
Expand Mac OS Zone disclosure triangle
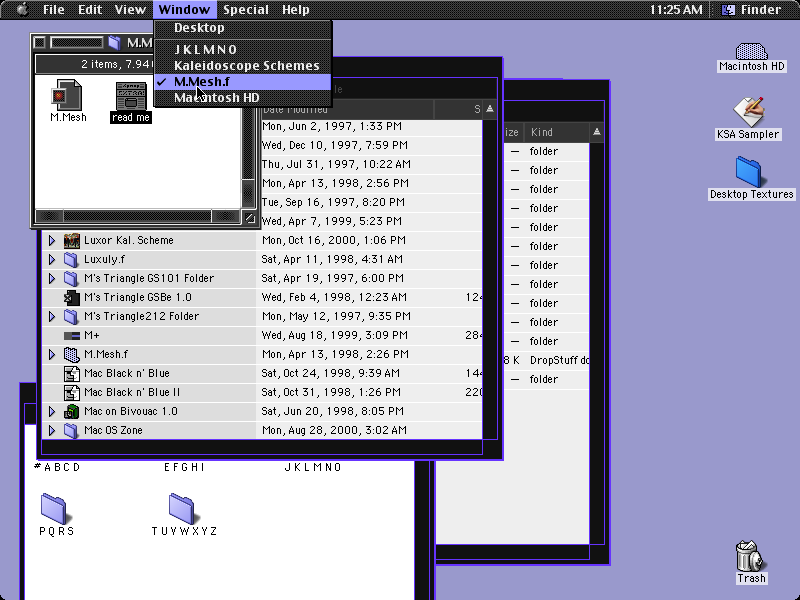(x=52, y=430)
